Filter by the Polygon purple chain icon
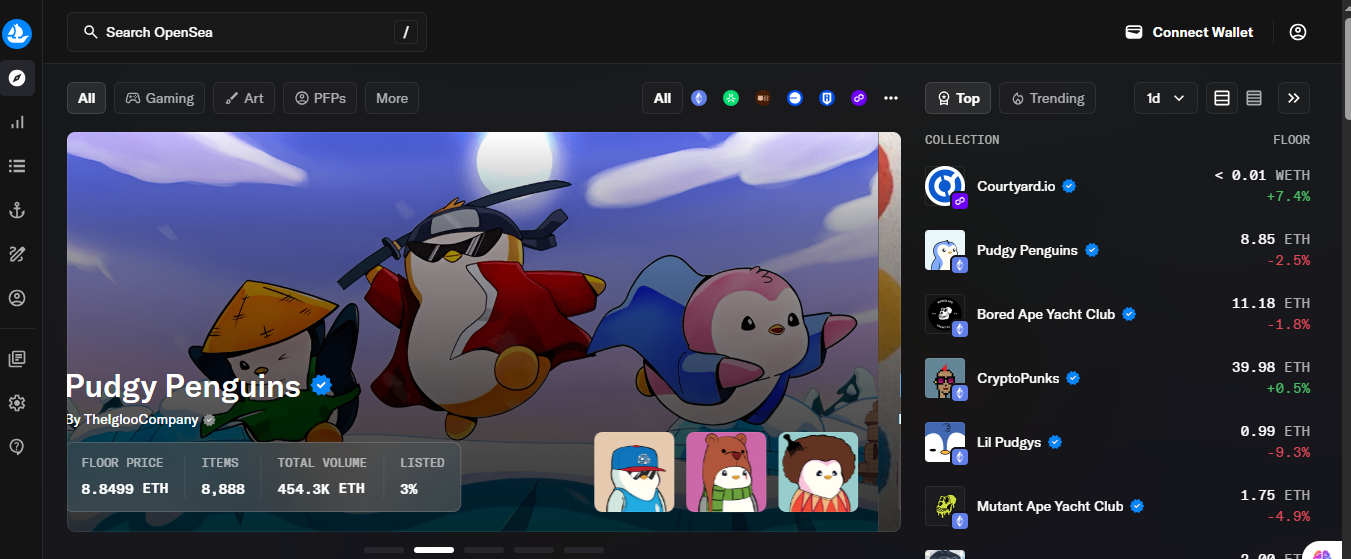The height and width of the screenshot is (559, 1351). pos(859,98)
